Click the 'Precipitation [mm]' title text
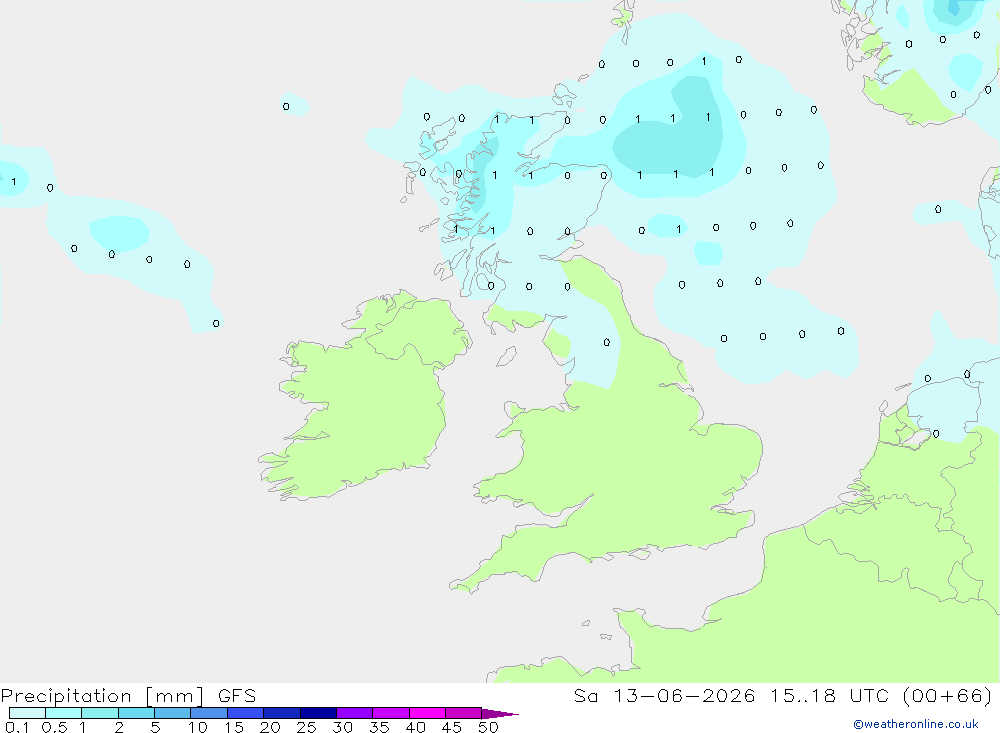Viewport: 1000px width, 733px height. [x=103, y=696]
